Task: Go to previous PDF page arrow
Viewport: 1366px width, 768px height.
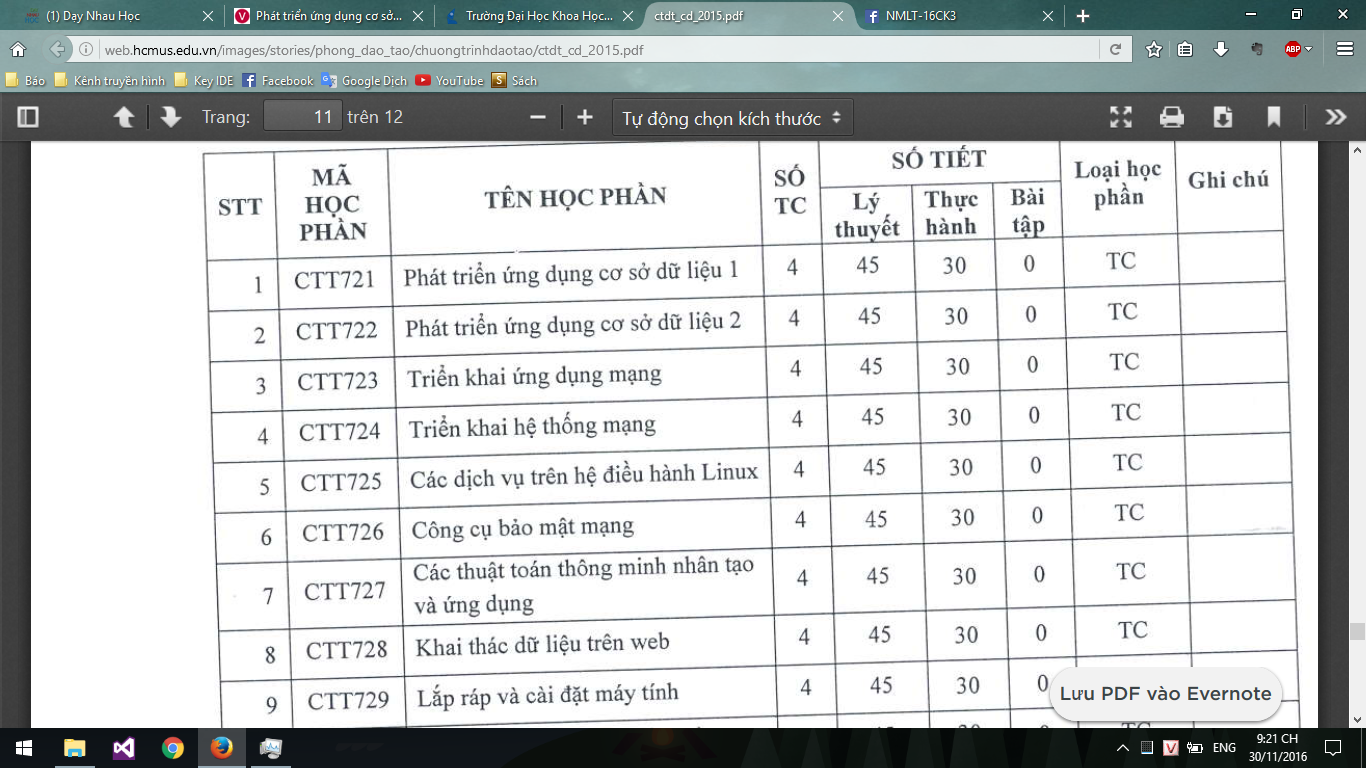Action: click(124, 117)
